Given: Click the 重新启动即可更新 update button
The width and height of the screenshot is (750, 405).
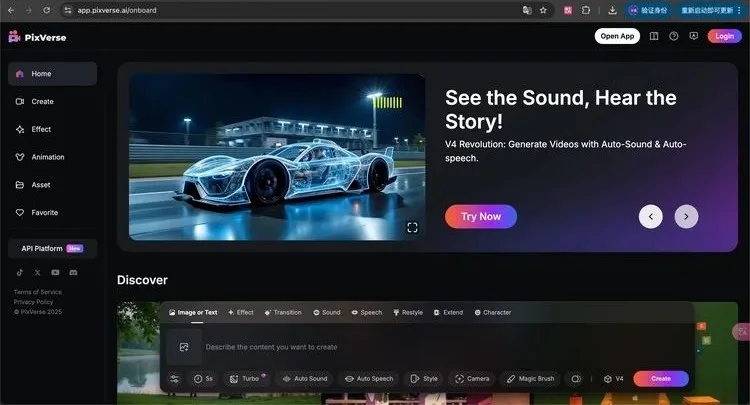Looking at the screenshot, I should pos(706,10).
